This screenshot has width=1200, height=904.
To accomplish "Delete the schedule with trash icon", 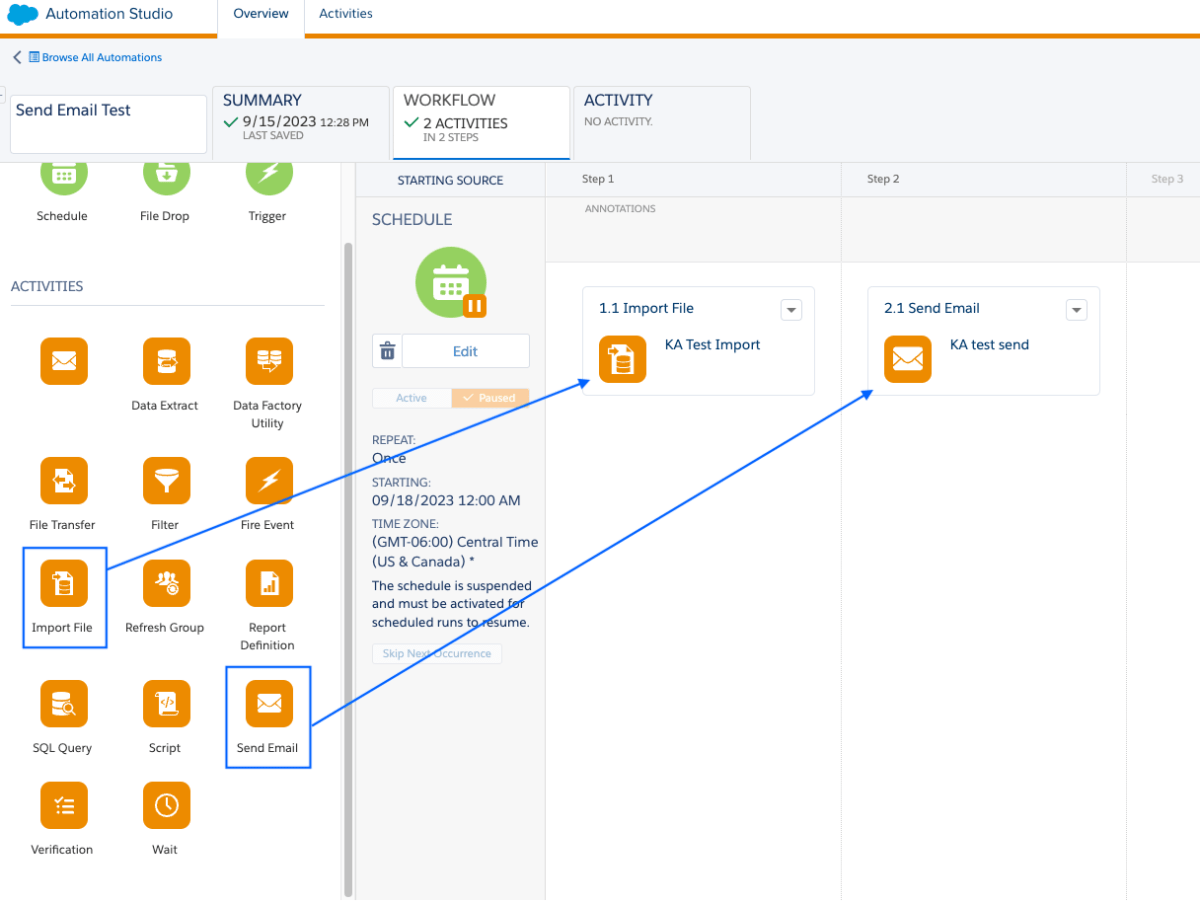I will click(x=387, y=351).
